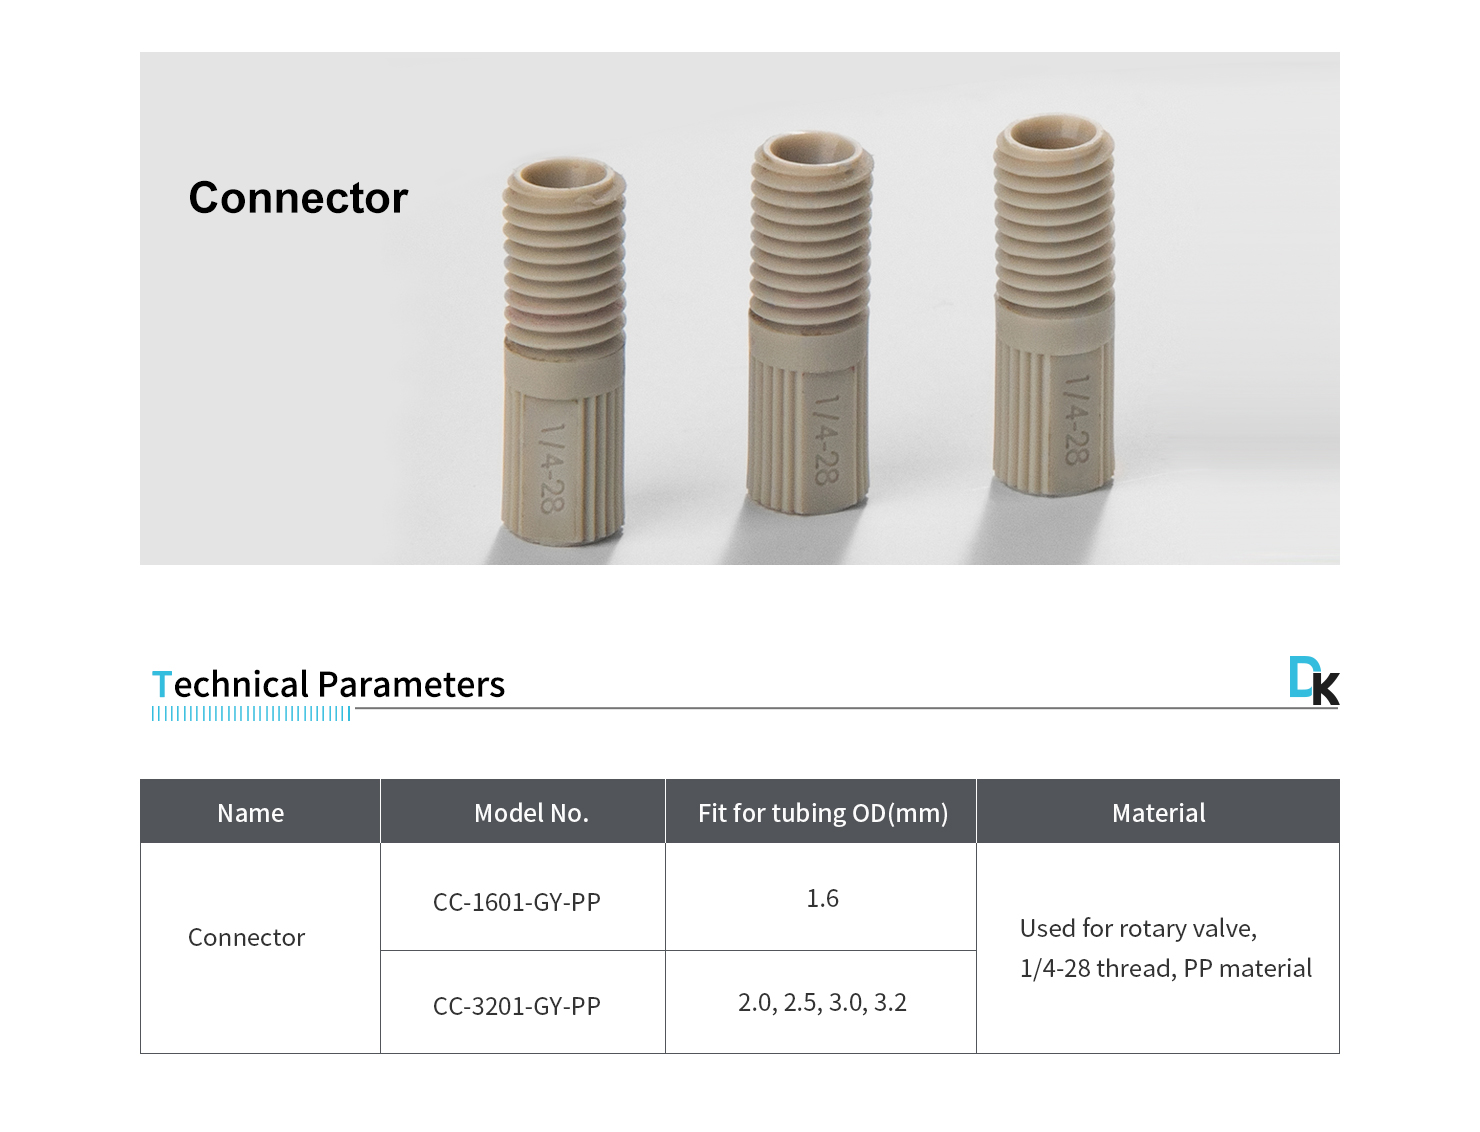Click the left connector product image

(563, 350)
